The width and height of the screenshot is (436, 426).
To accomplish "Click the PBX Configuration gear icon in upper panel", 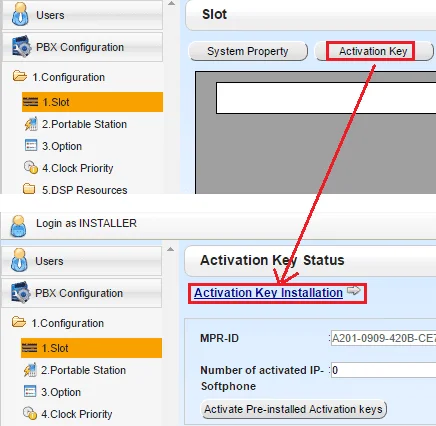I will pos(21,47).
